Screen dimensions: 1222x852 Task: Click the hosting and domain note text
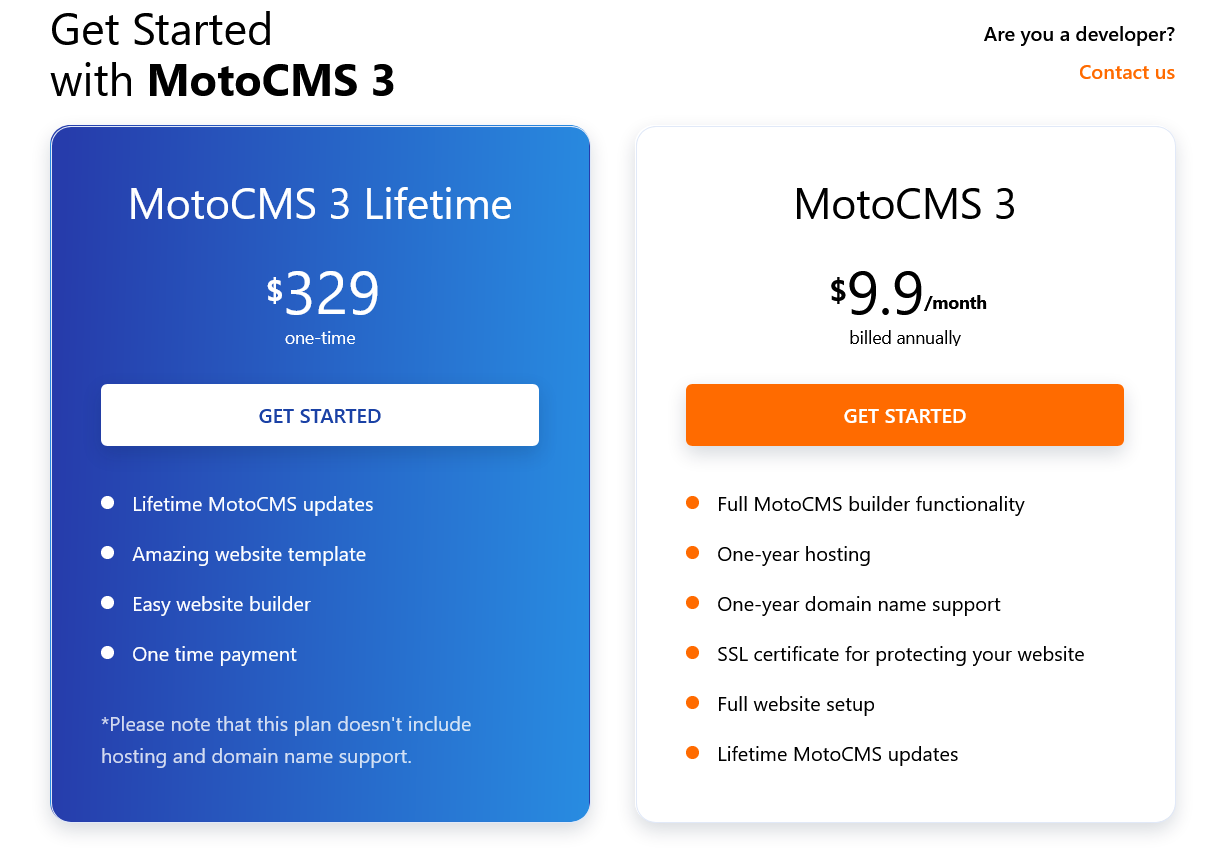click(x=286, y=740)
